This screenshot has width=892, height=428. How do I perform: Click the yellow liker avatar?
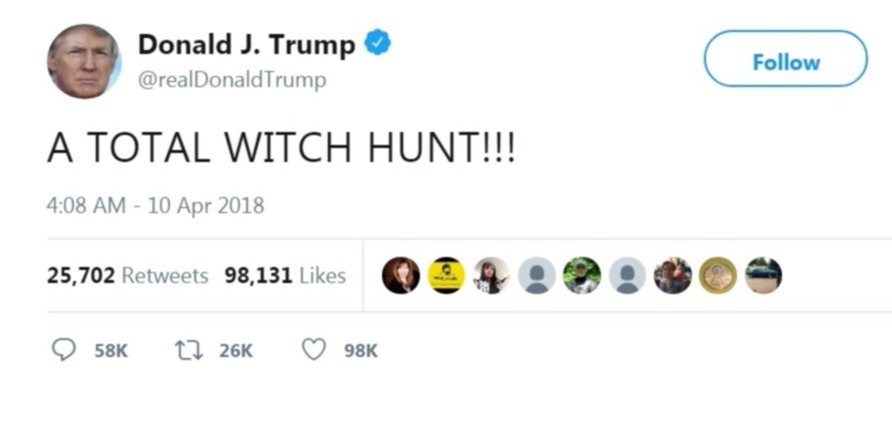[446, 275]
